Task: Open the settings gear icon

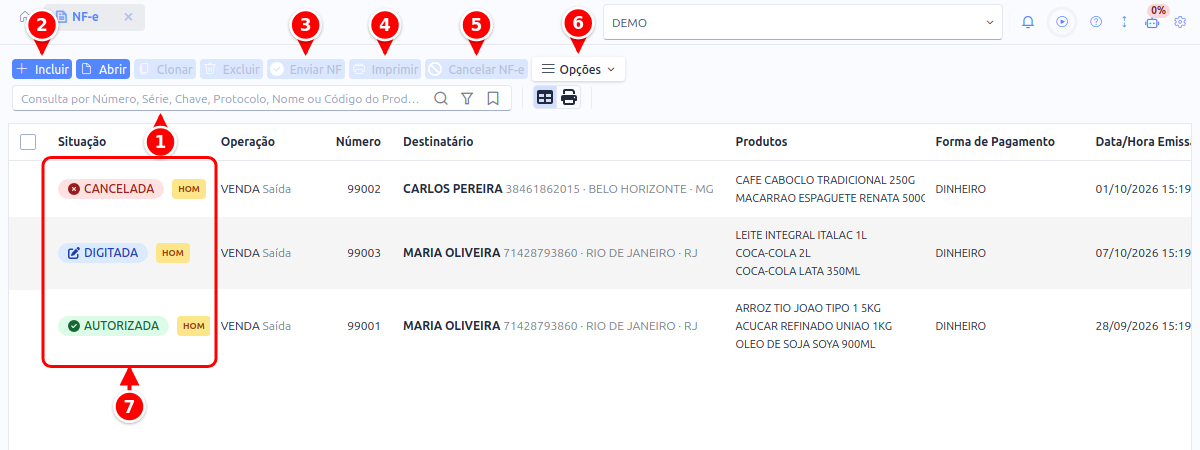Action: tap(1180, 22)
